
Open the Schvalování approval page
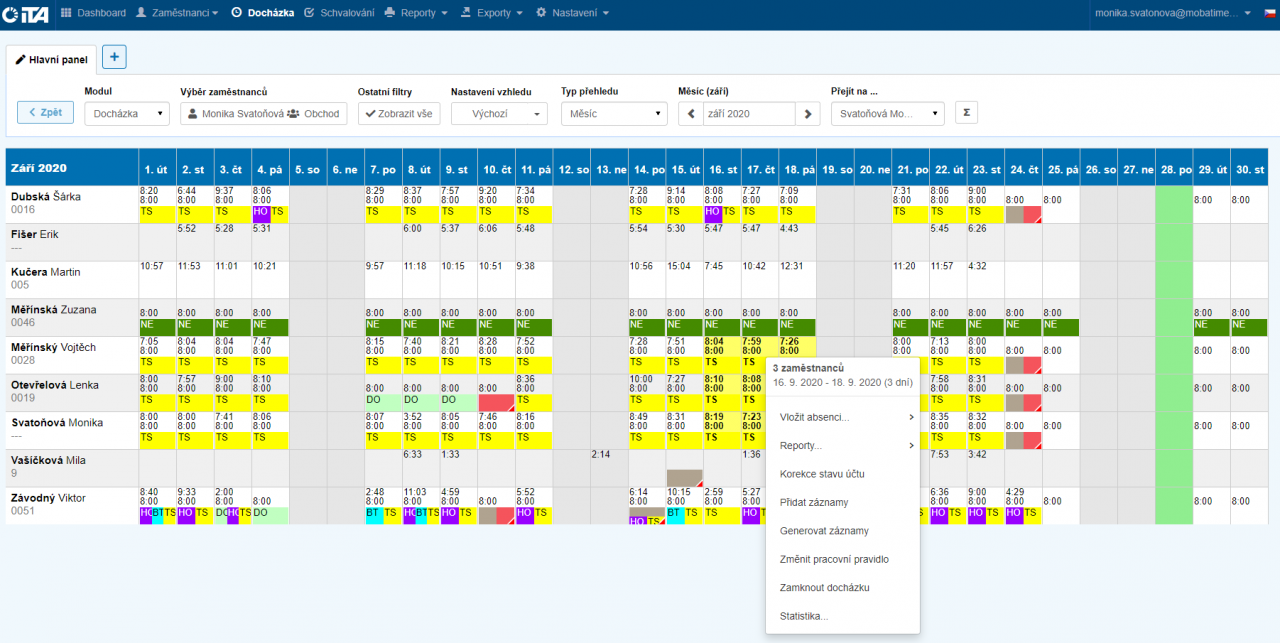point(339,13)
